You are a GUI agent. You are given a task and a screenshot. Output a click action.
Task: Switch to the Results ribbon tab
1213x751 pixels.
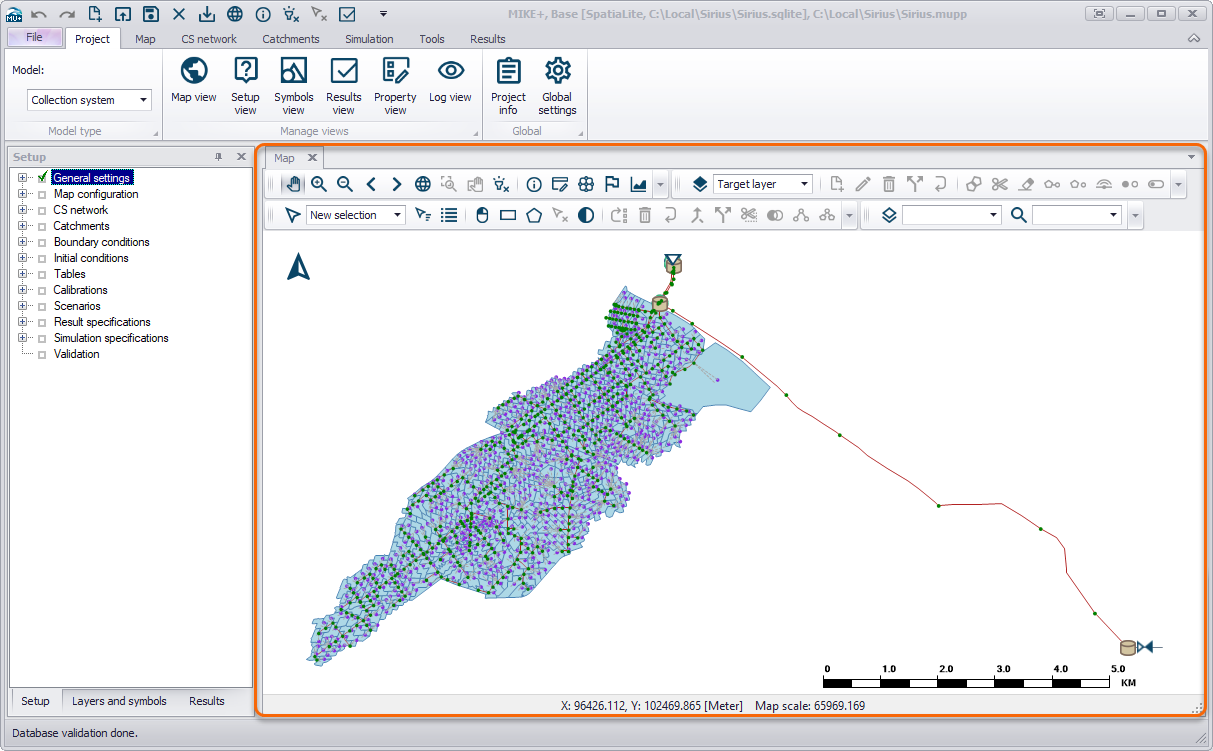point(488,39)
